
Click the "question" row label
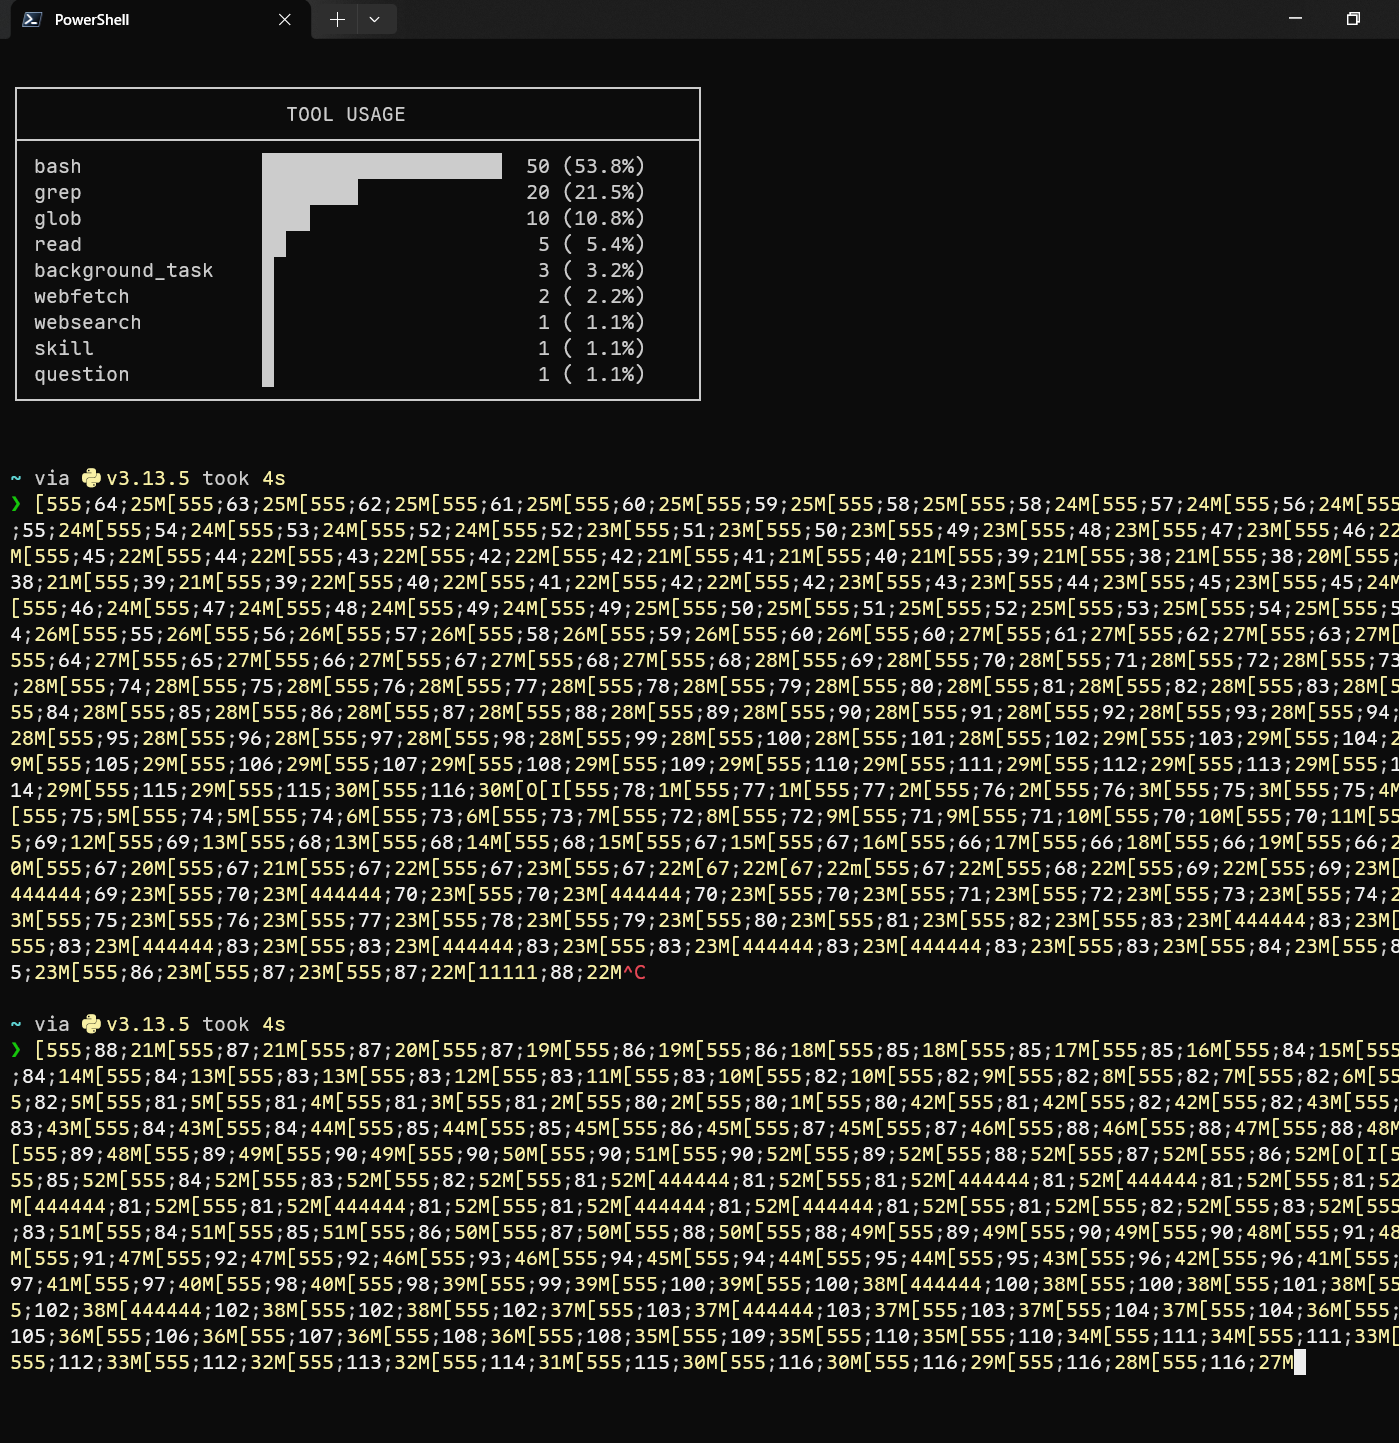click(x=82, y=374)
